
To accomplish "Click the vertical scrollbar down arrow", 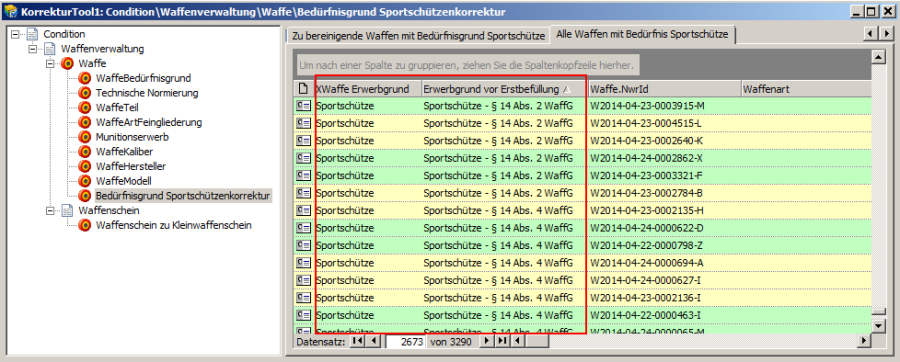I will click(878, 326).
